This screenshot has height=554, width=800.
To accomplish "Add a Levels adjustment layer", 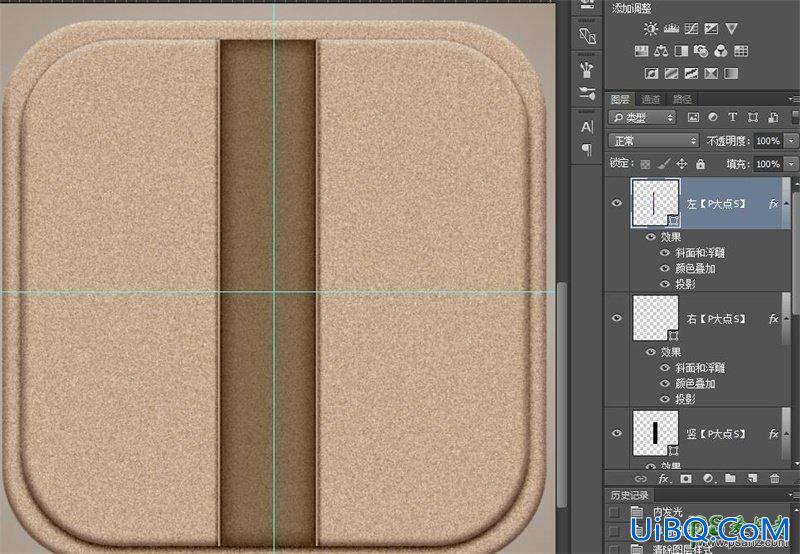I will 670,29.
